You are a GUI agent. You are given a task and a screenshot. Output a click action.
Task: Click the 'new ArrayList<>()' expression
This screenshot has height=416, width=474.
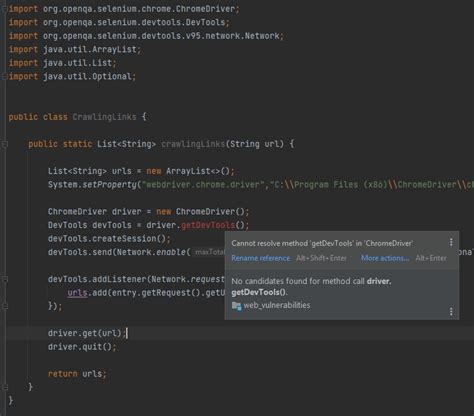point(188,171)
